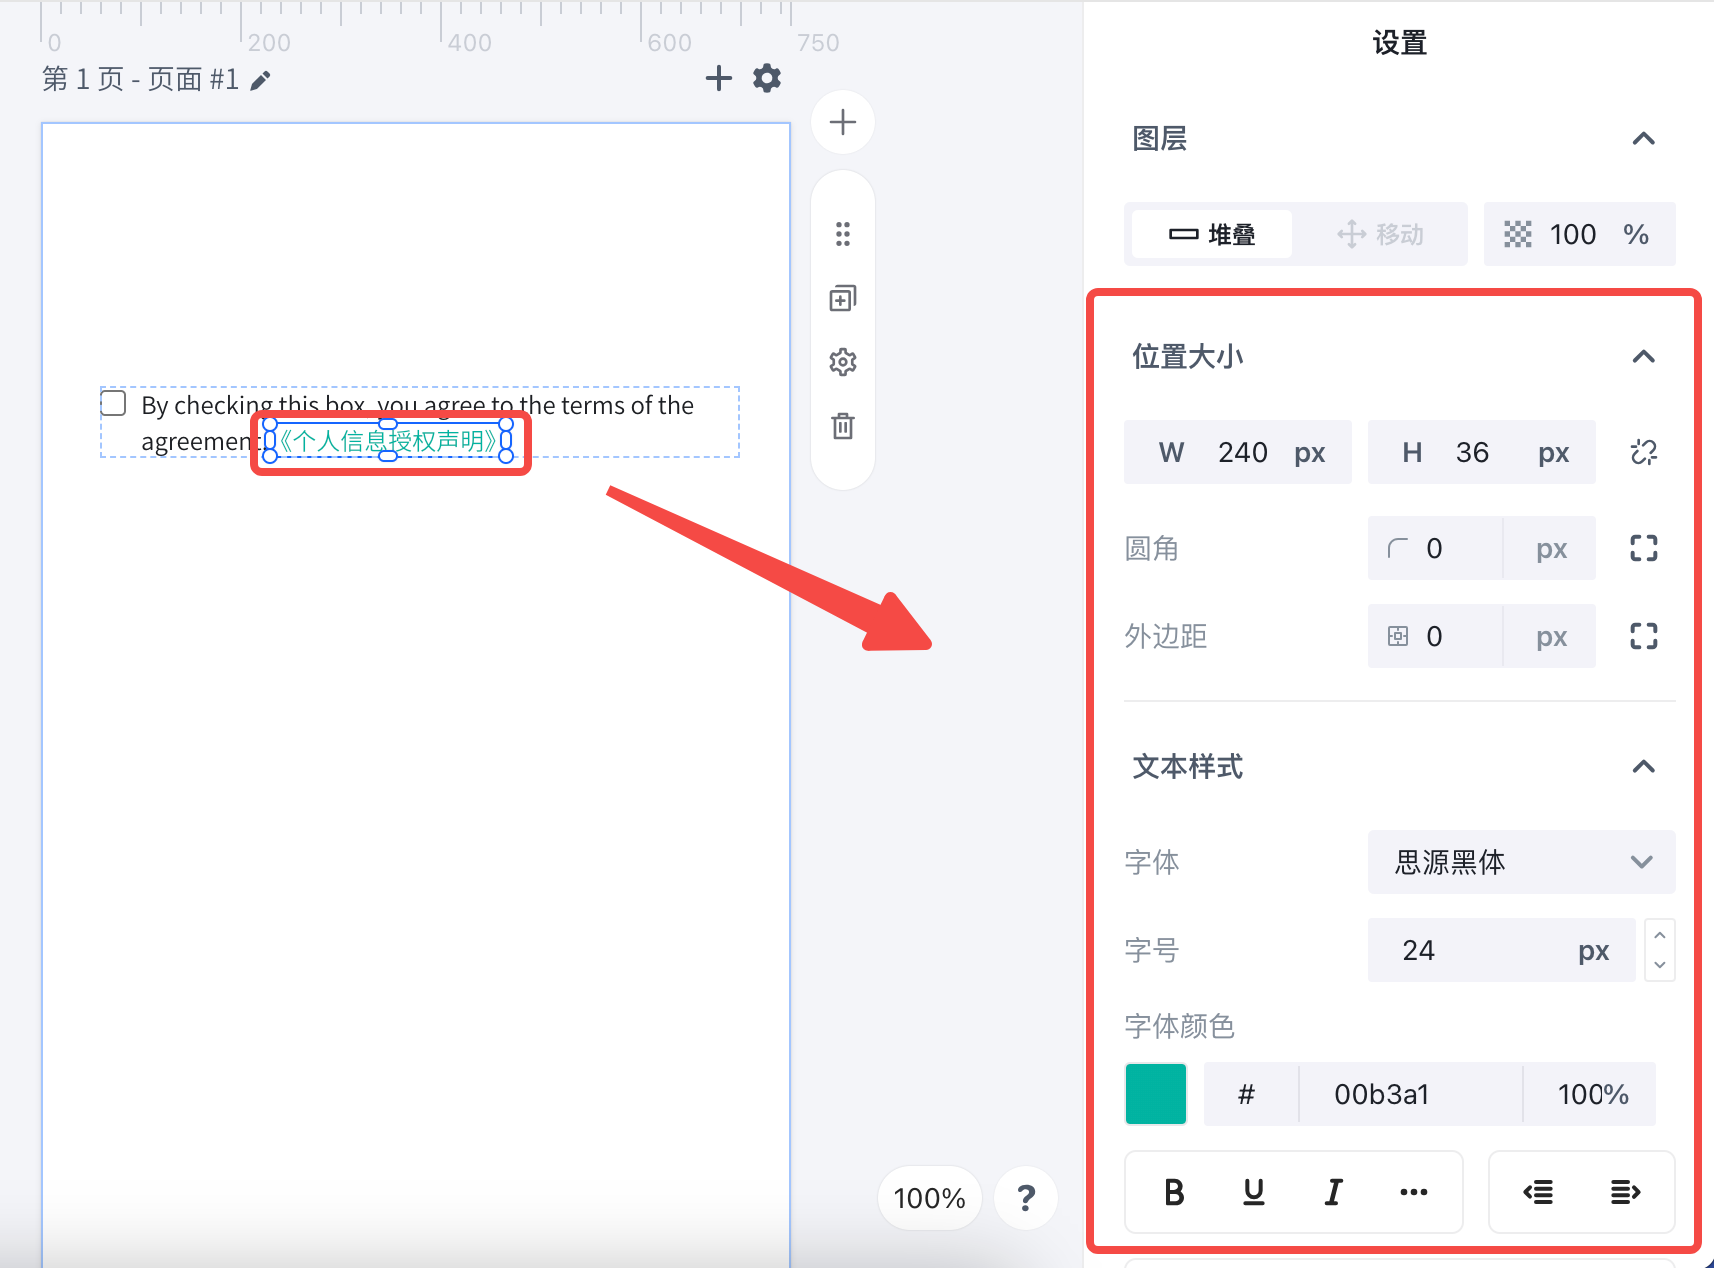Screen dimensions: 1714x1268
Task: Expand individual side settings for 外边距
Action: coord(1644,636)
